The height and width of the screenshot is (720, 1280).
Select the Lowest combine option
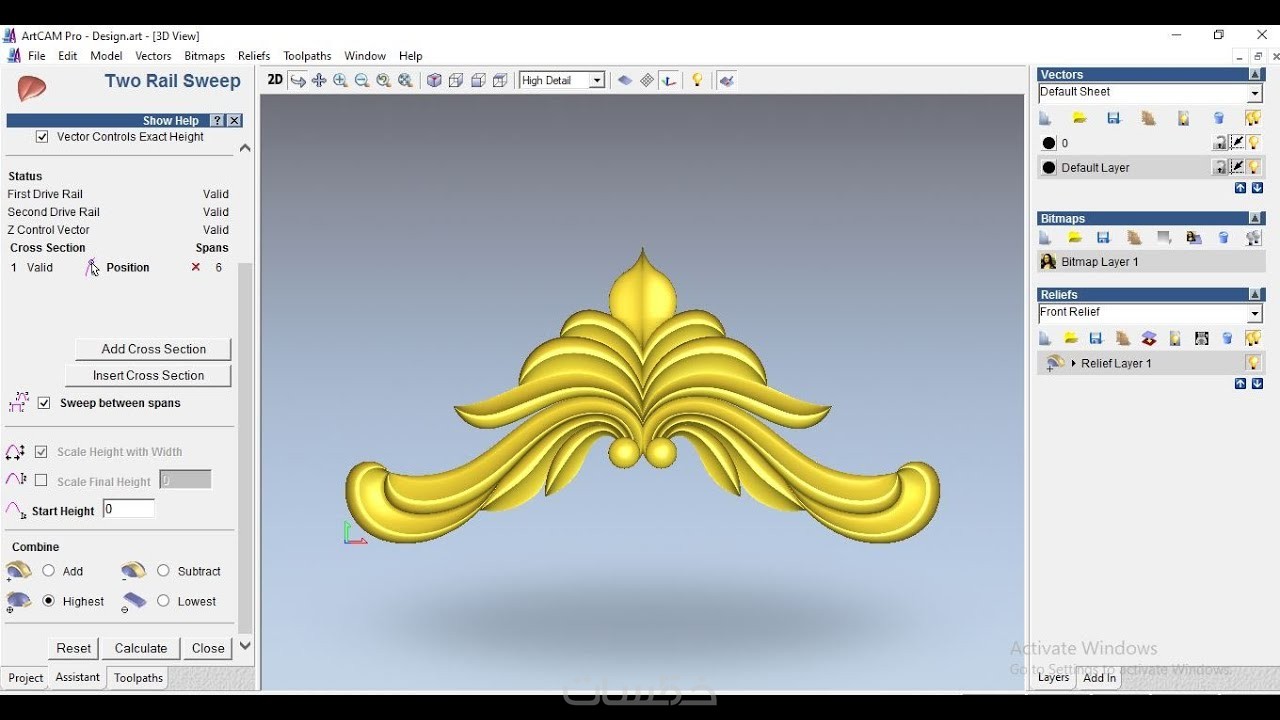coord(163,601)
